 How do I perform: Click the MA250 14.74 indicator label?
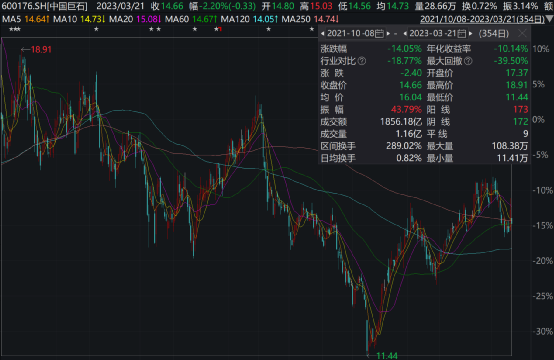click(310, 19)
